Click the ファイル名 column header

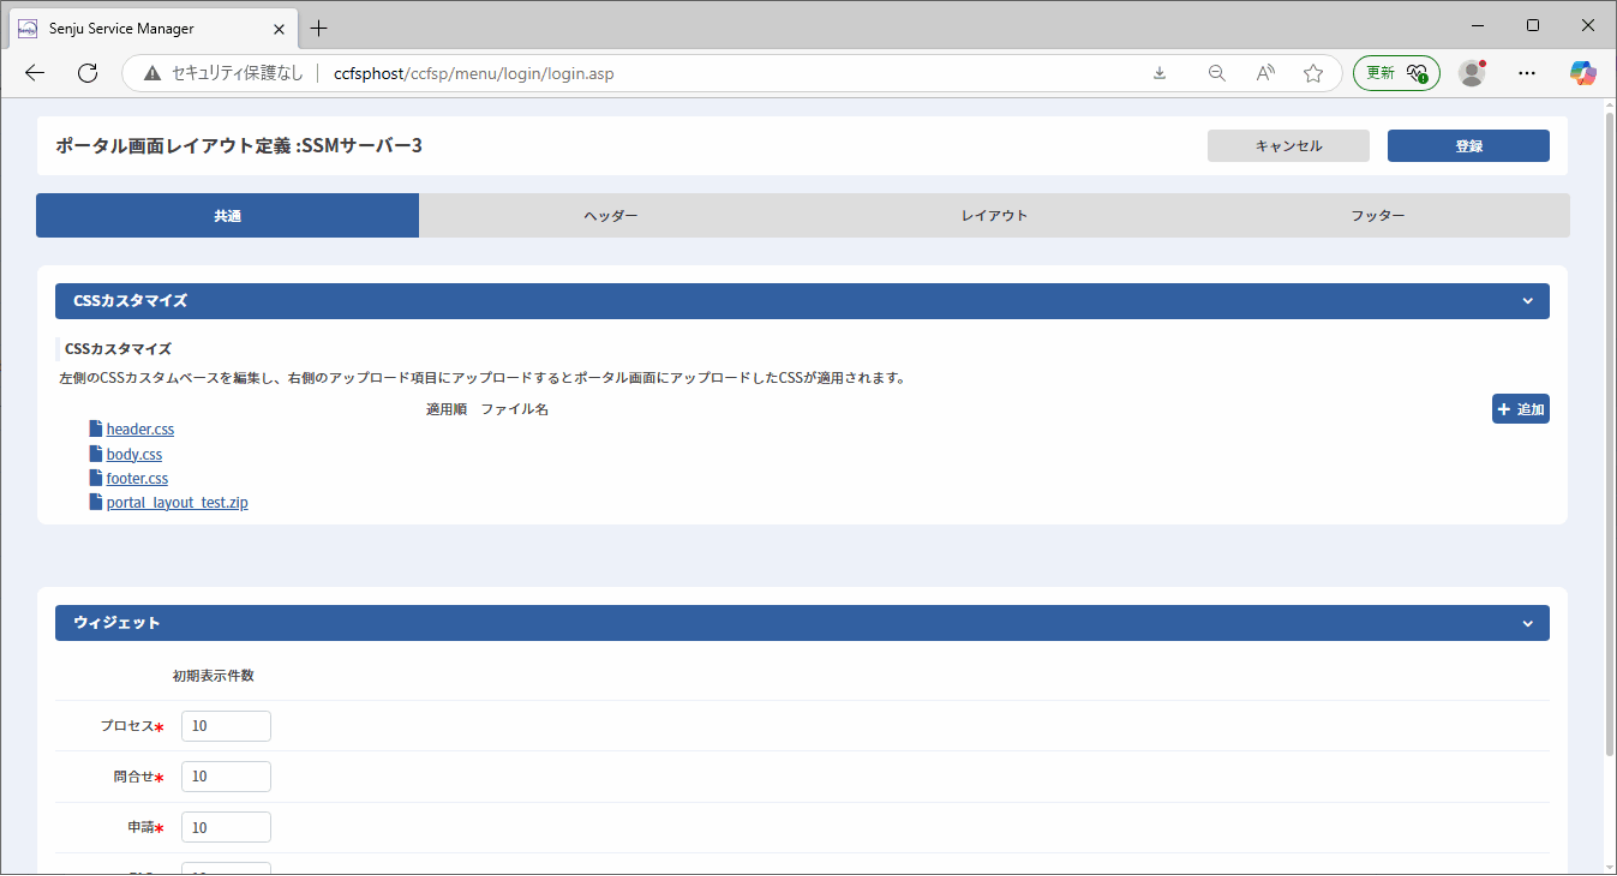point(514,409)
